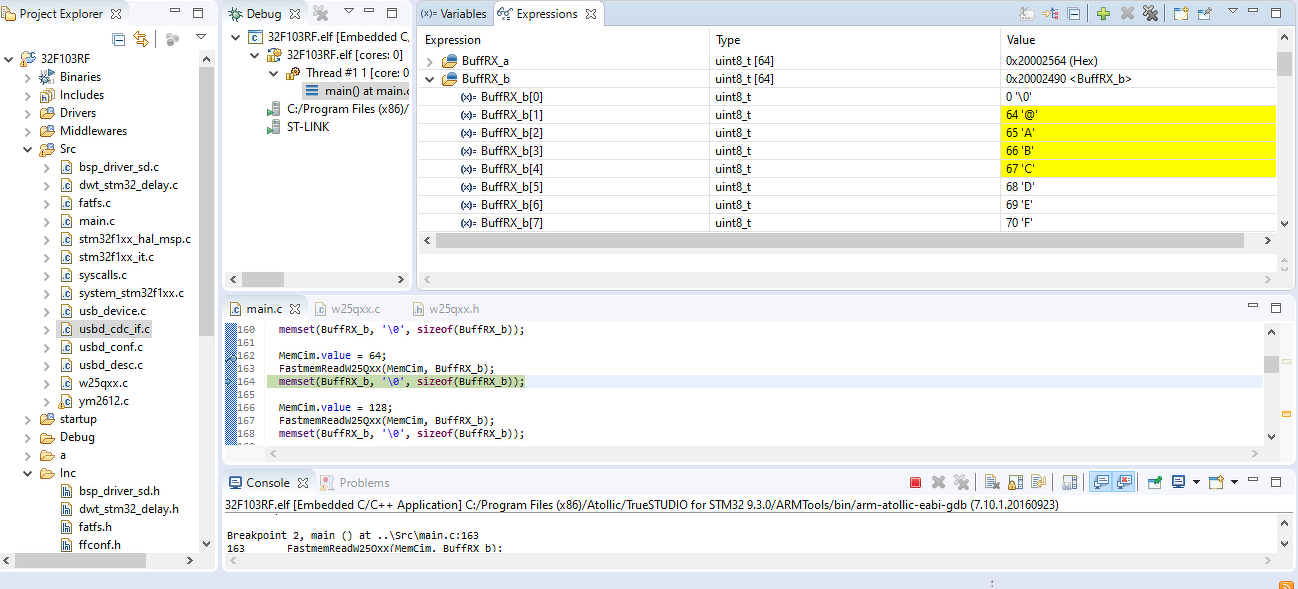Toggle show console when standard error changes

(1124, 482)
